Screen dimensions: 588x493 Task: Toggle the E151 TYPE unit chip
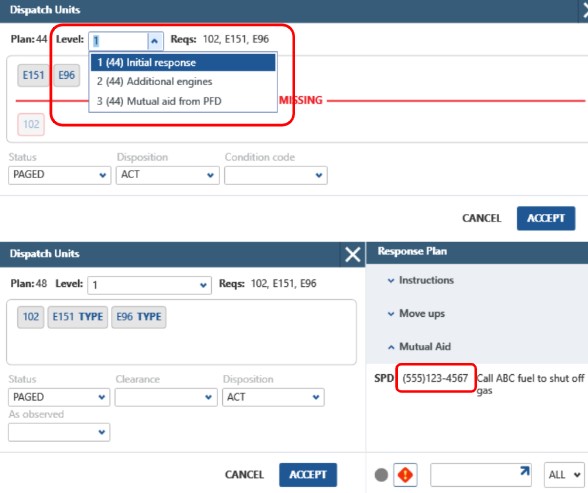78,317
